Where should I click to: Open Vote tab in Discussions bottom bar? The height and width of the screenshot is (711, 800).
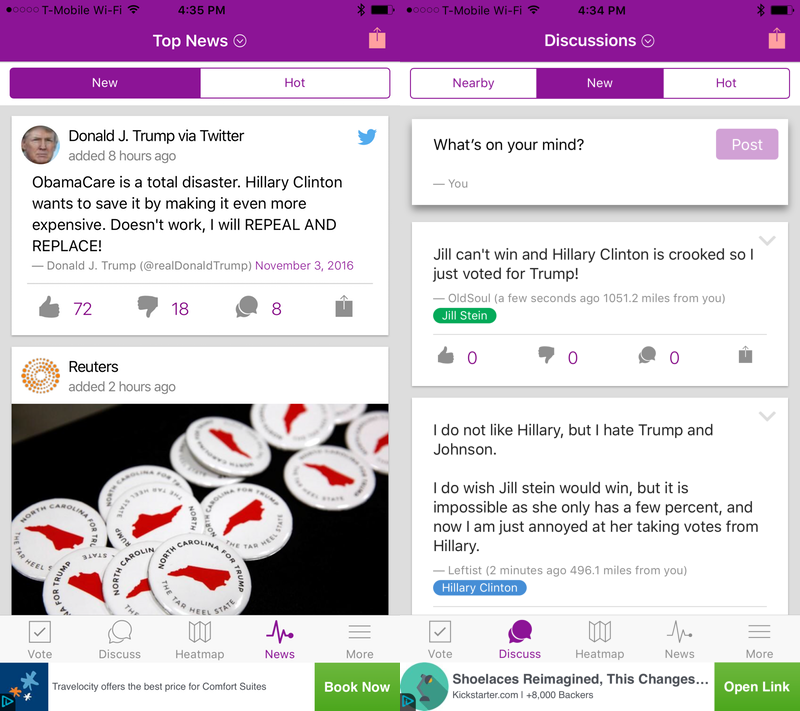coord(440,640)
